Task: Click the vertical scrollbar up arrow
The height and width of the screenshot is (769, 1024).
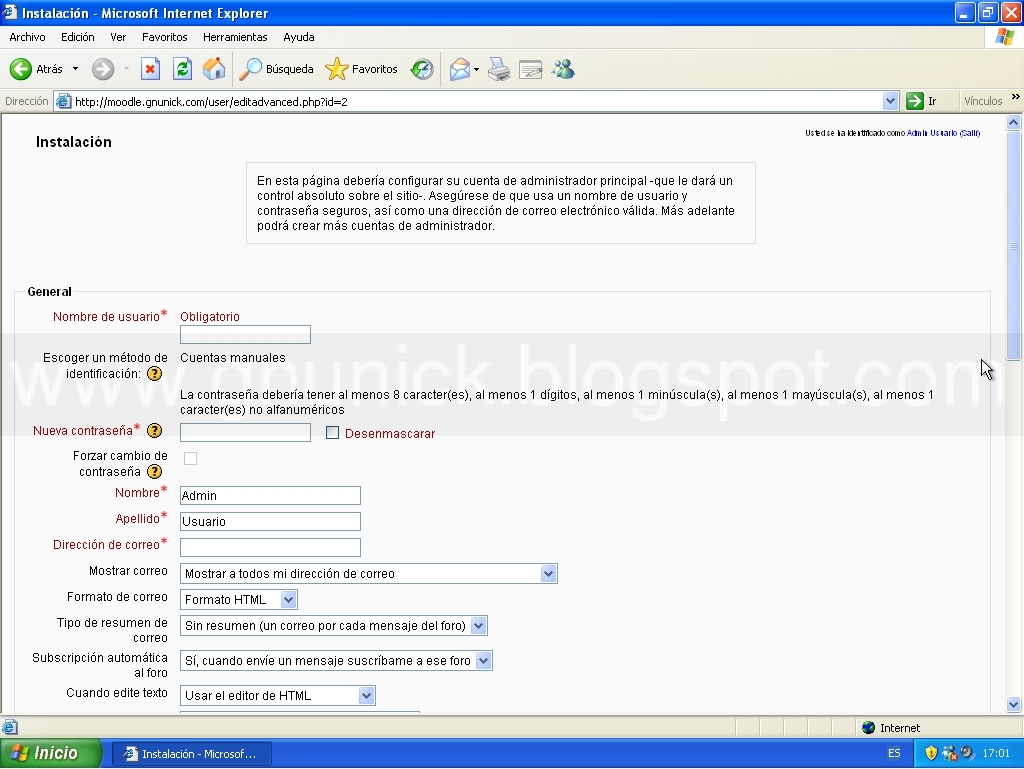Action: 1014,122
